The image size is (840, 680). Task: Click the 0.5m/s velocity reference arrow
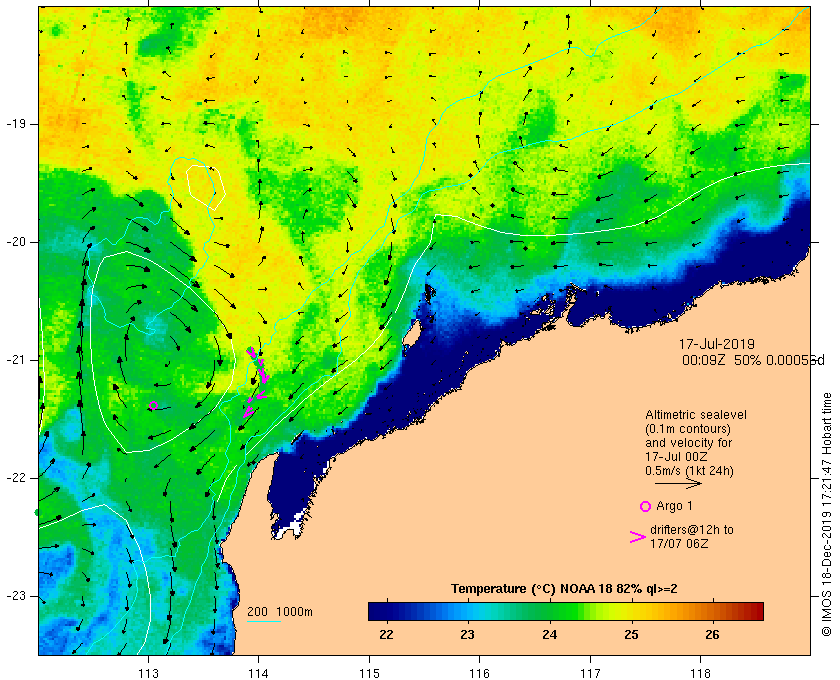(678, 483)
